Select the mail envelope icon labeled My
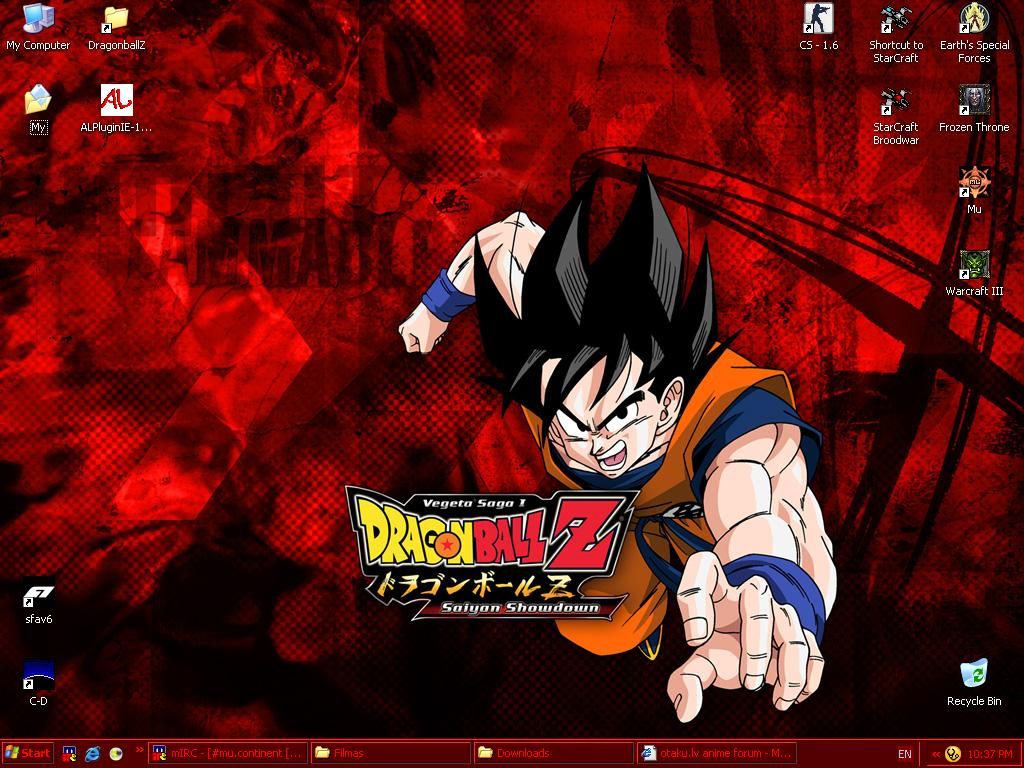 (38, 108)
